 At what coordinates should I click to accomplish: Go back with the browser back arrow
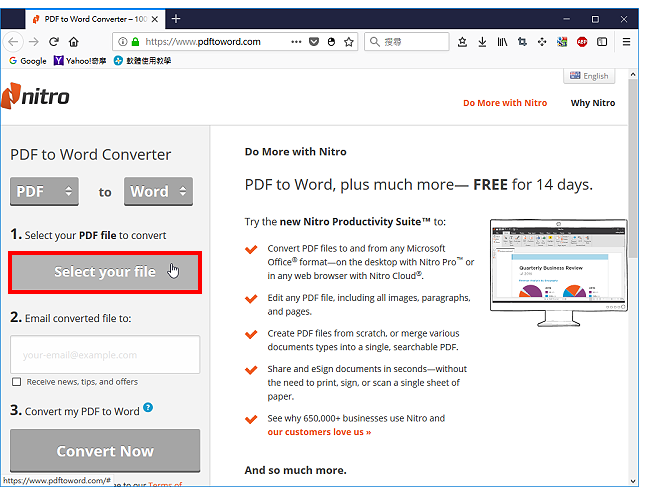[x=13, y=42]
